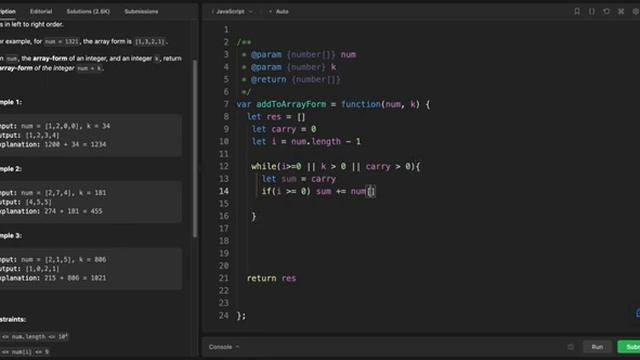Screen dimensions: 640x360
Task: Click '@return {number[]}' comment line
Action: (291, 80)
